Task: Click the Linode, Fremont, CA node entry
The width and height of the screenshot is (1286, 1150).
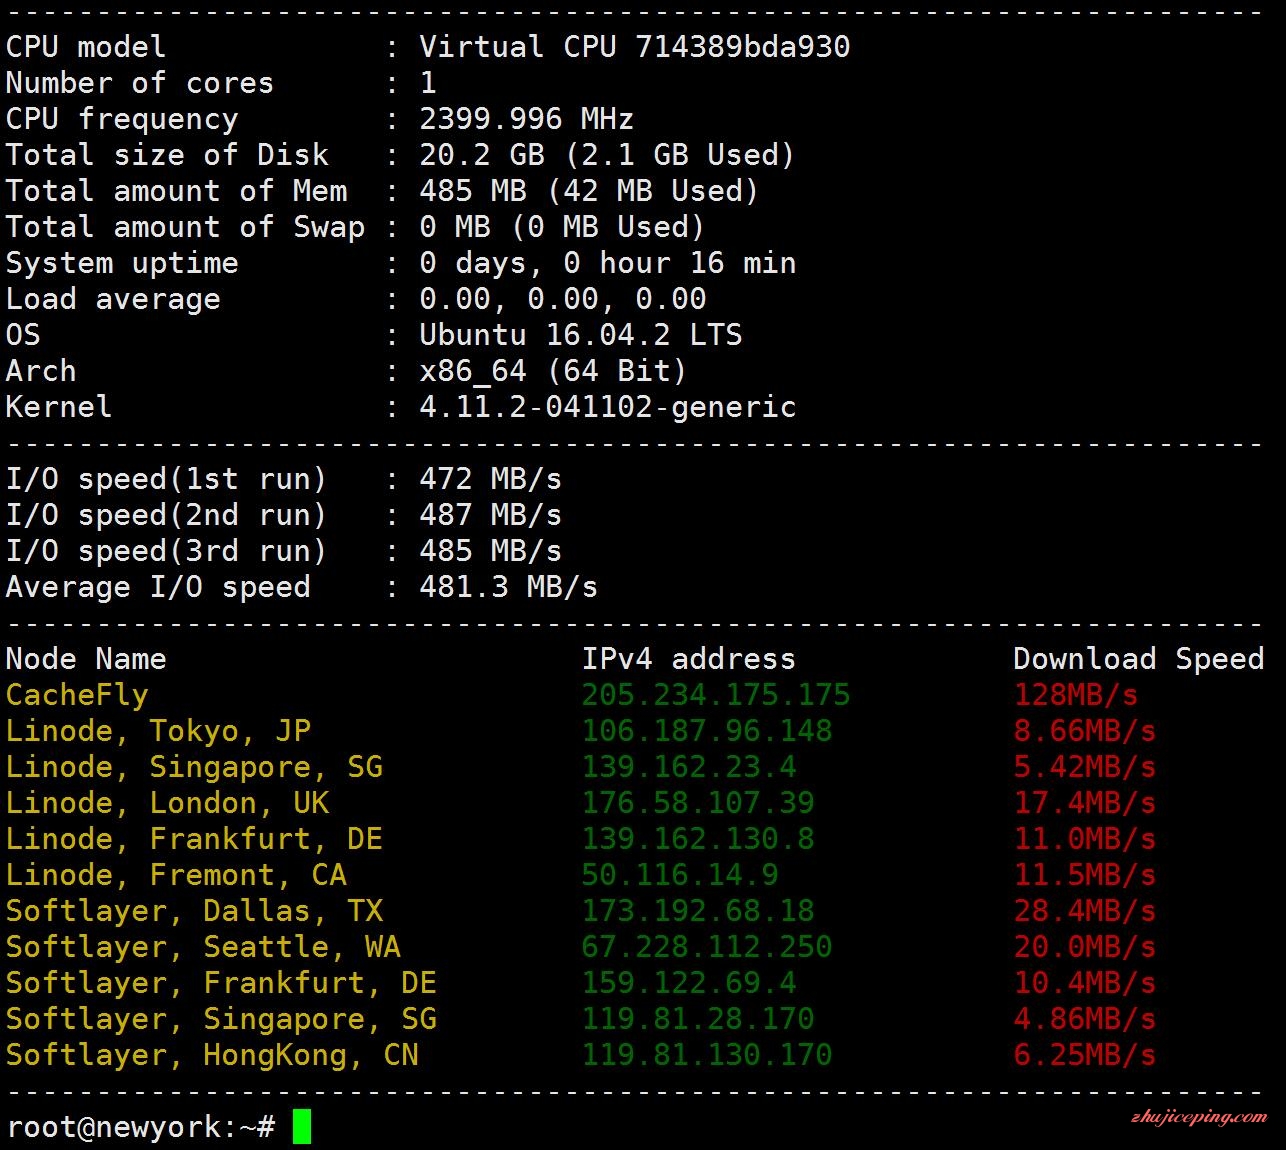Action: [176, 875]
